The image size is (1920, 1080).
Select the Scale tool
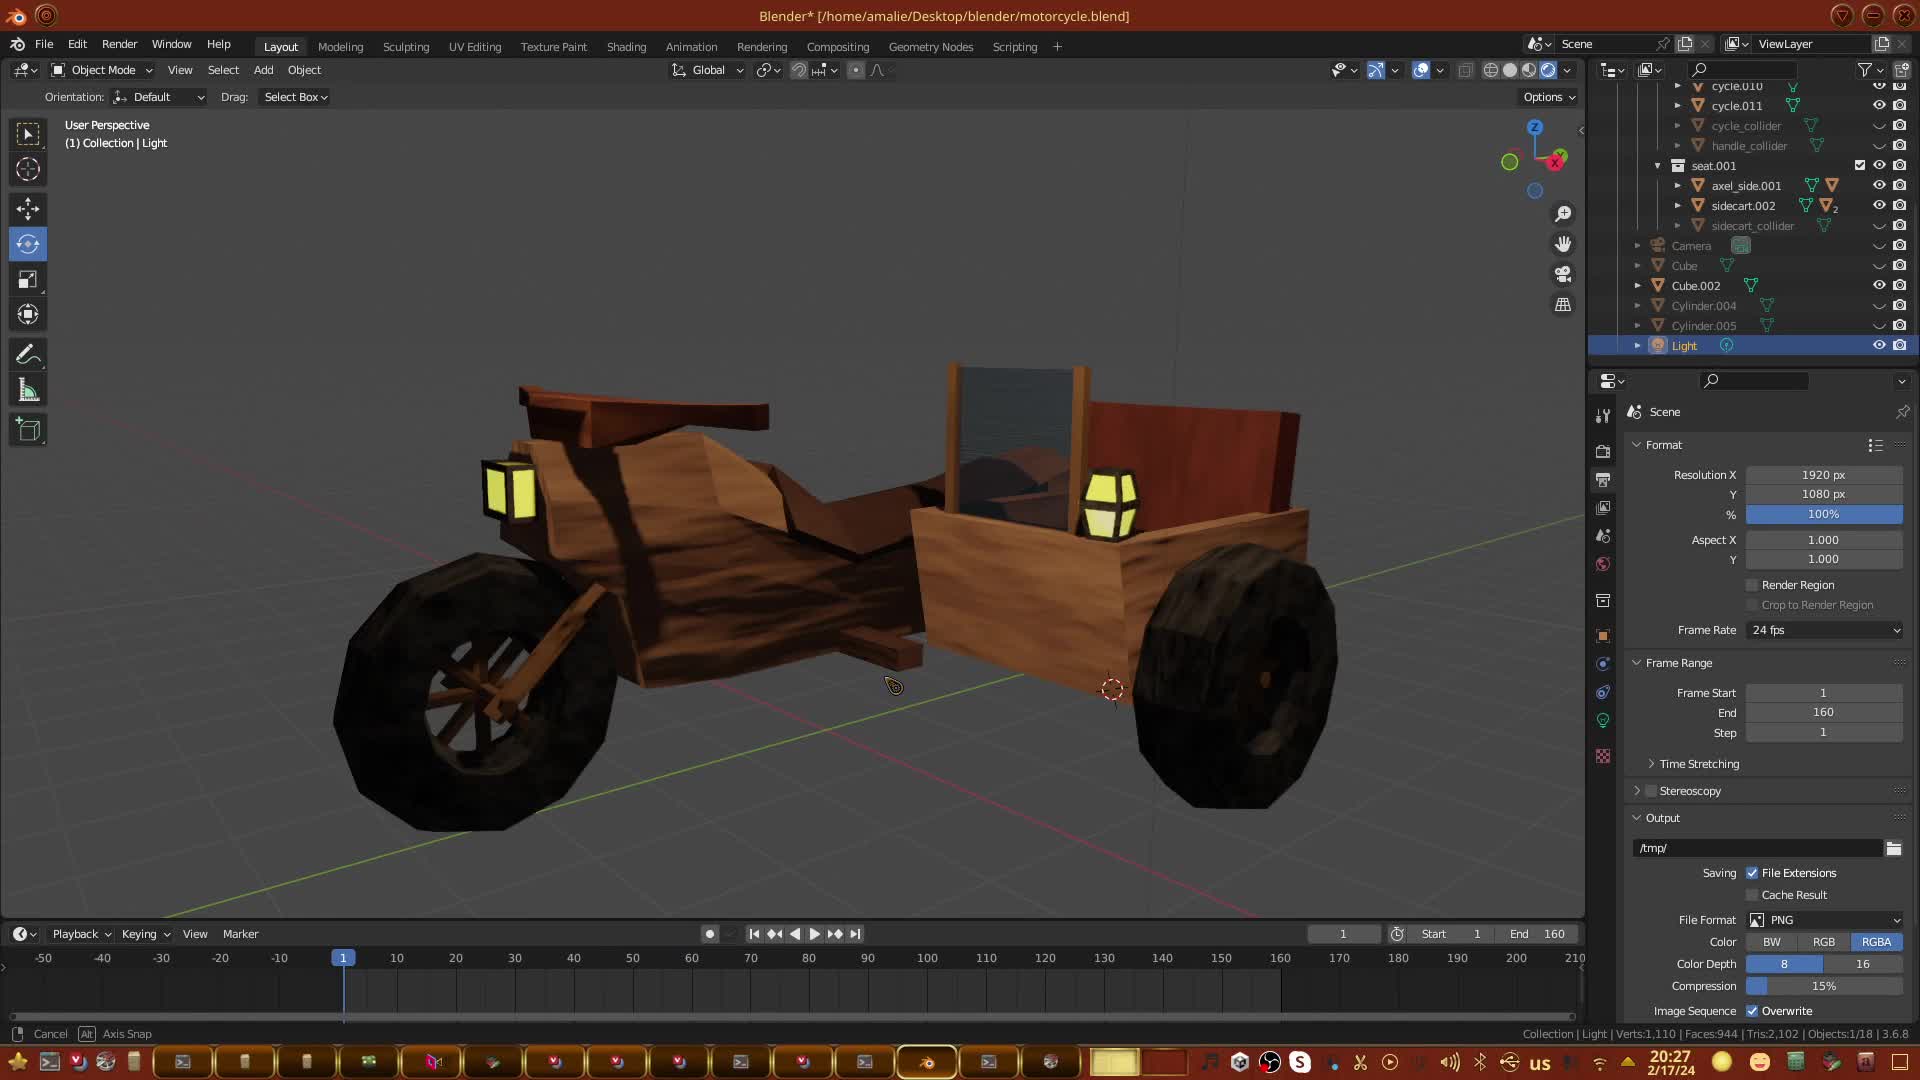click(28, 280)
